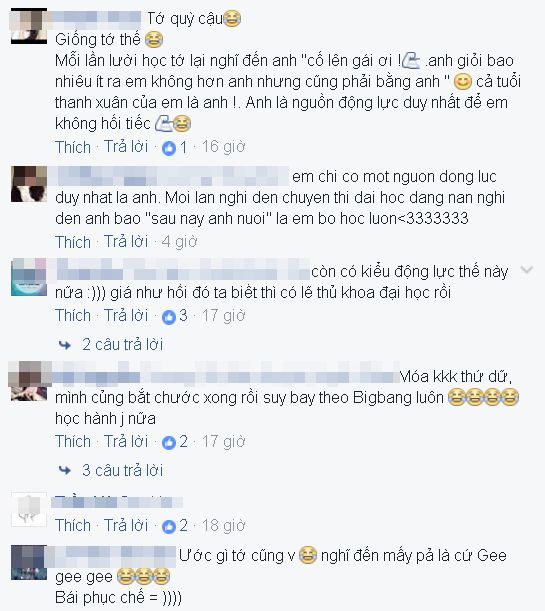
Task: Open the 18 giờ timestamp link
Action: [224, 526]
